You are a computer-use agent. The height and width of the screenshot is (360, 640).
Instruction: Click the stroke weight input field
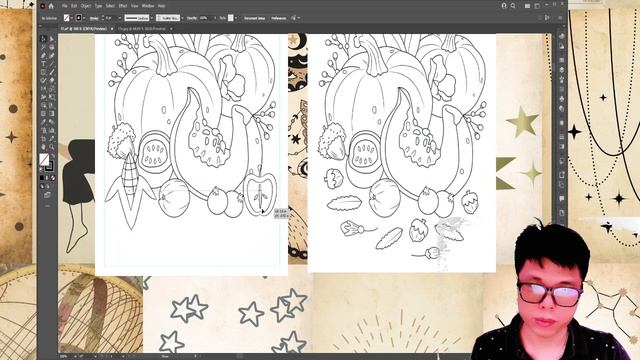tap(110, 18)
